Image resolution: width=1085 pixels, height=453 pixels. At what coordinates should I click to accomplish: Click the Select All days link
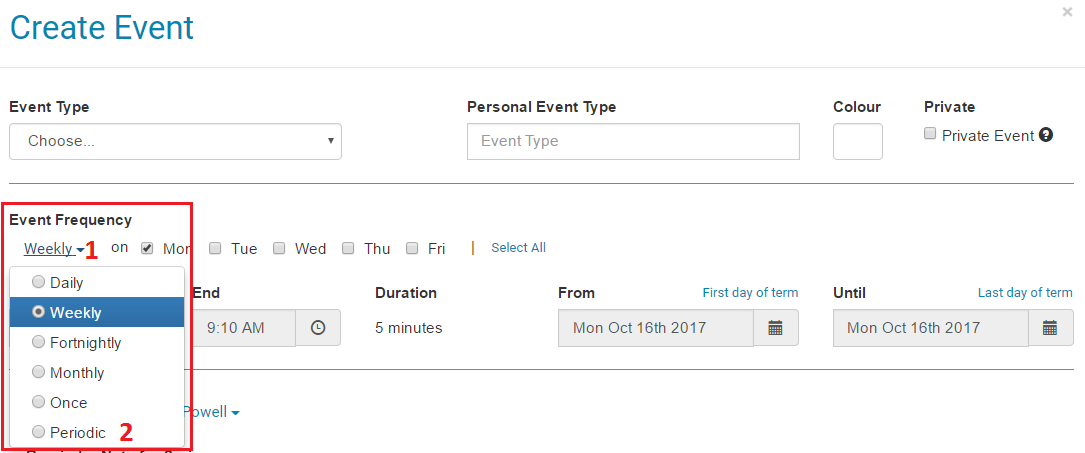pos(518,248)
